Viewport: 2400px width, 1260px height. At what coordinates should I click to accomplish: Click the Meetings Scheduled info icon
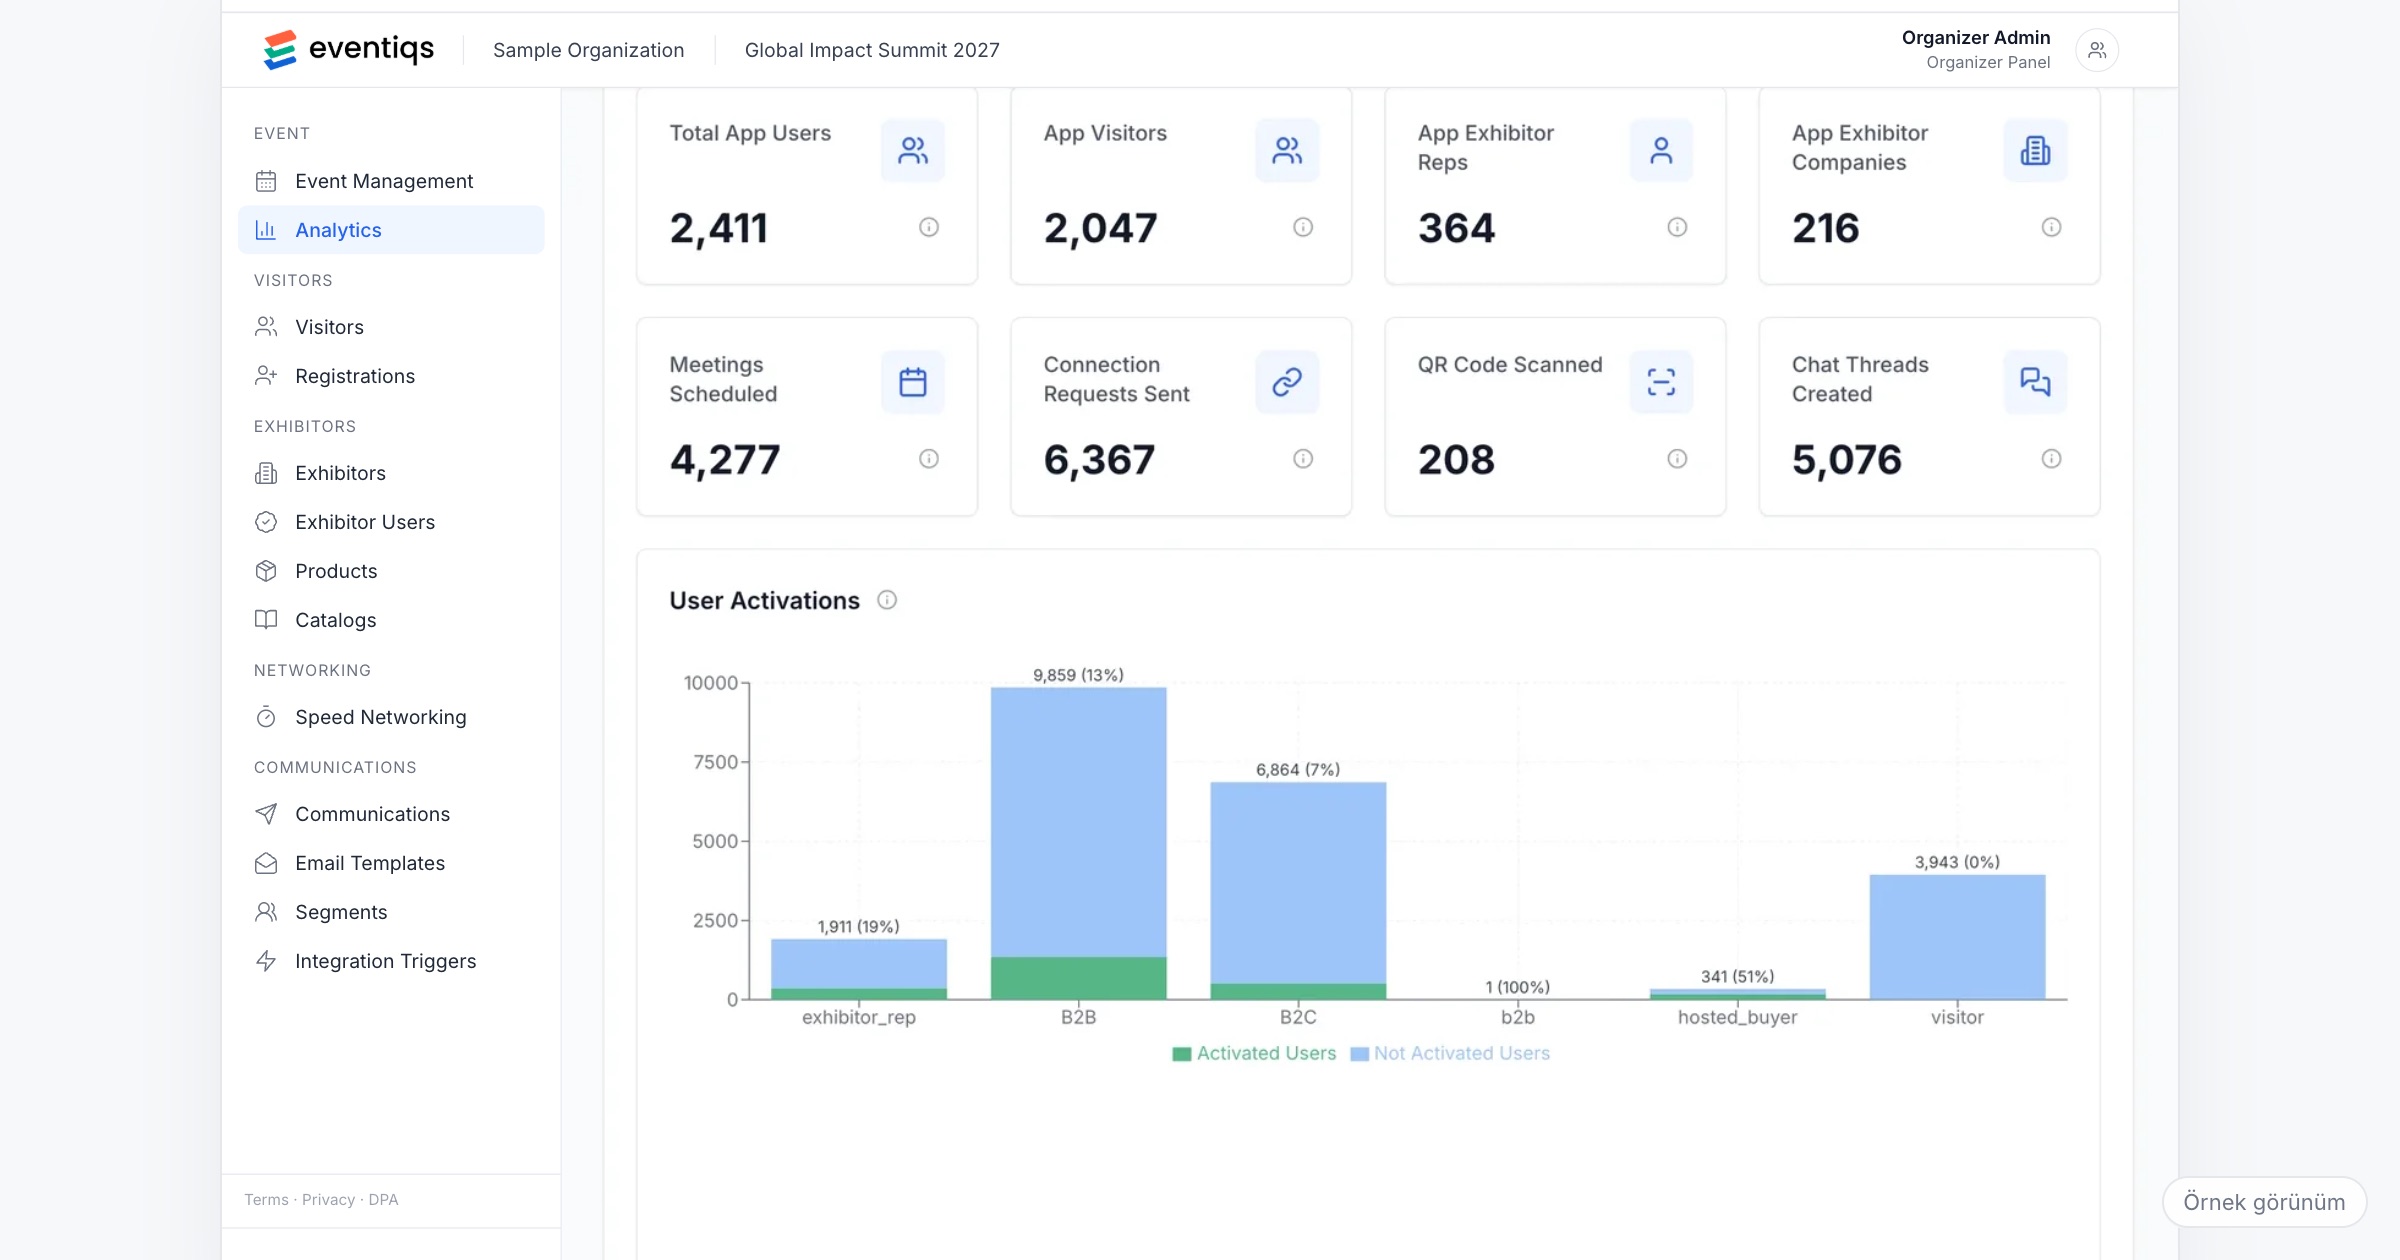coord(929,458)
